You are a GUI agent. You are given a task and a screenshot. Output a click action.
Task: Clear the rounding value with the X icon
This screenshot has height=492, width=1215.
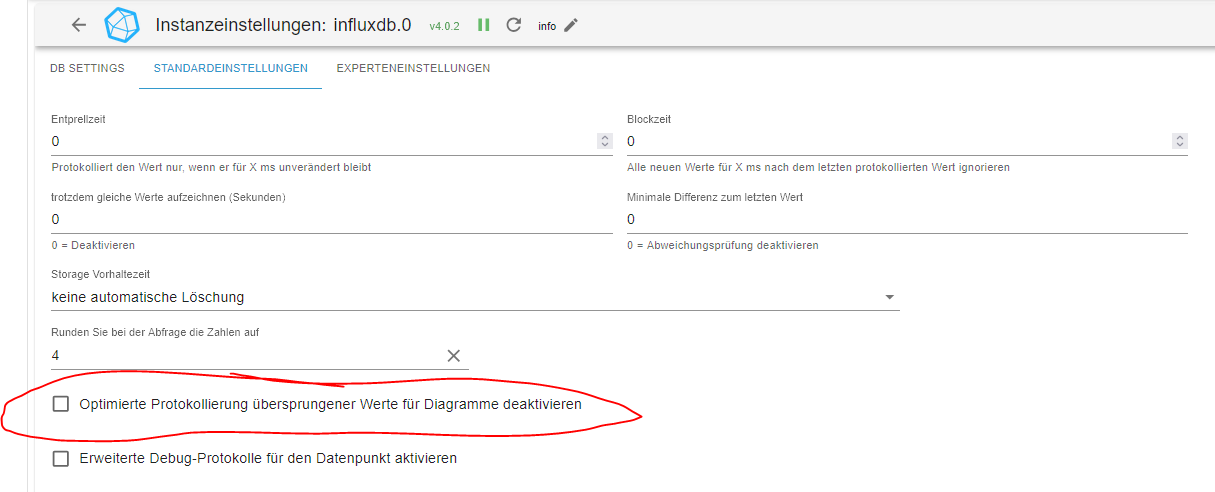[x=453, y=355]
